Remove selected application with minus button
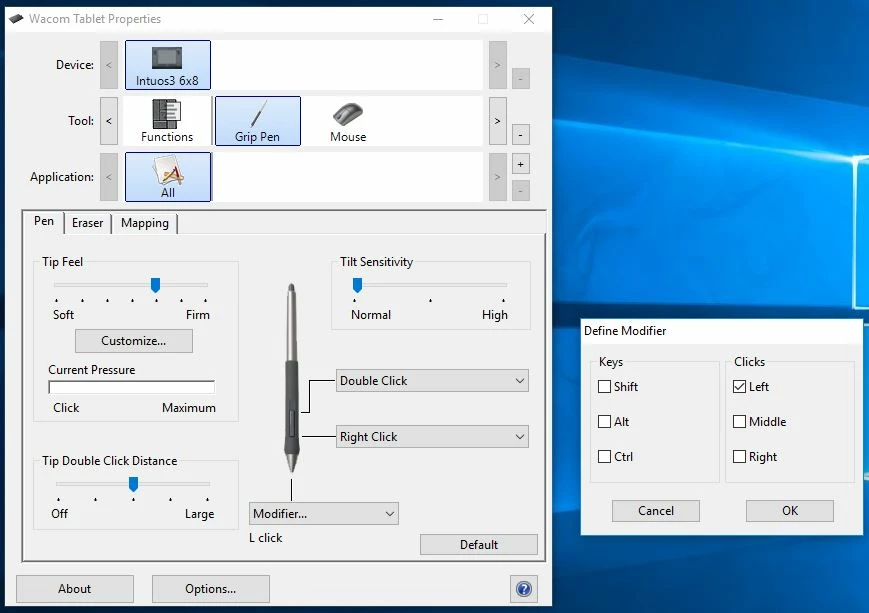Screen dimensions: 869x613 tap(520, 191)
